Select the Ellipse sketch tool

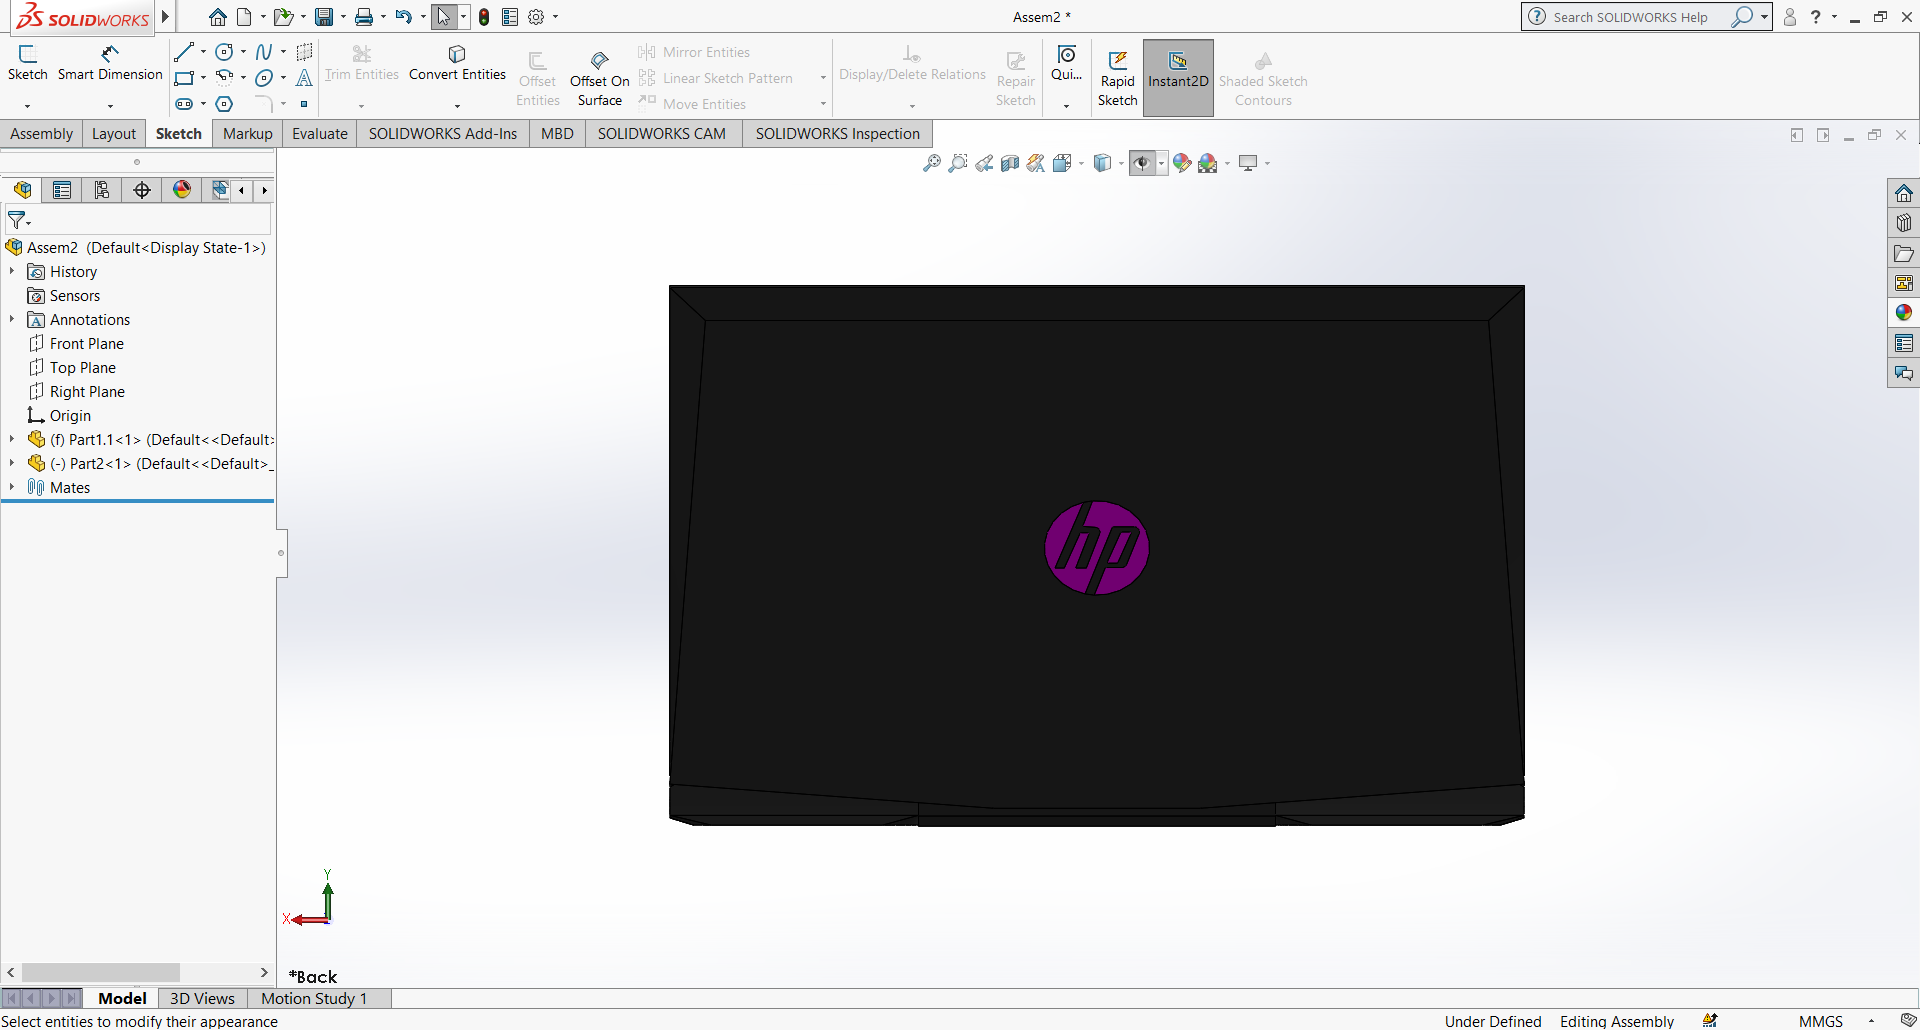pos(264,78)
